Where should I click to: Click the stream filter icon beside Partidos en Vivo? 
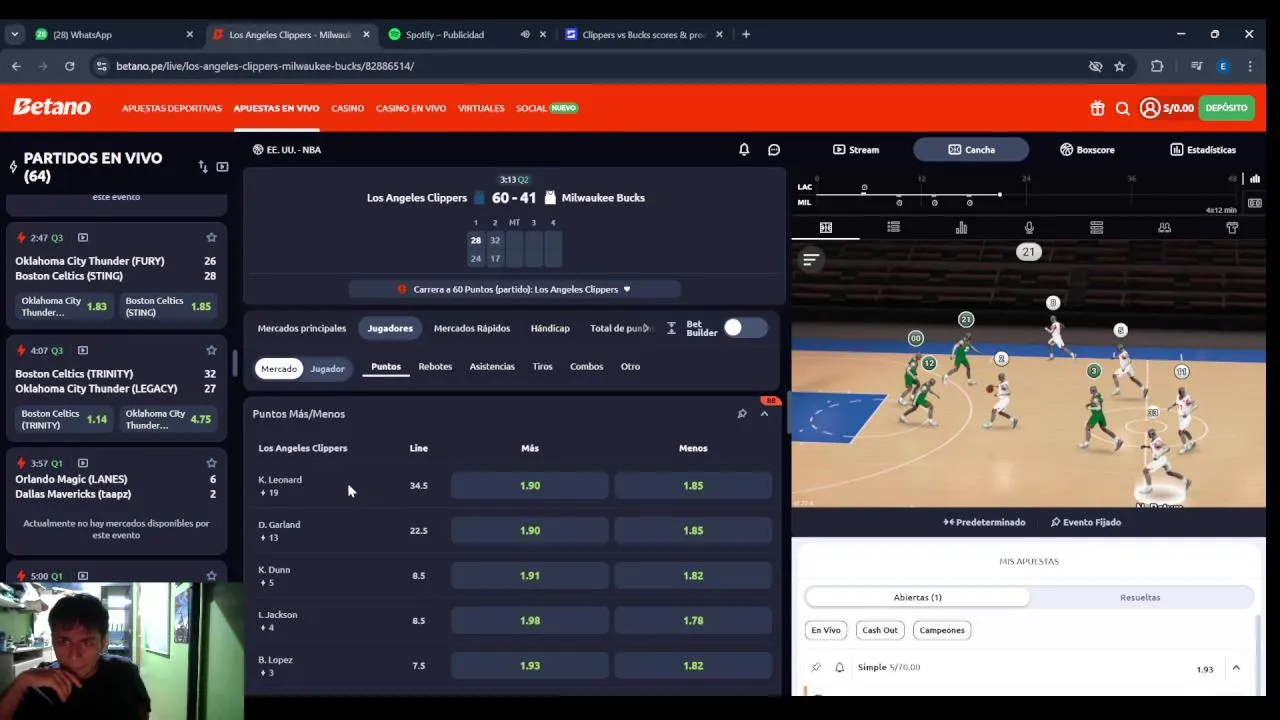[222, 167]
